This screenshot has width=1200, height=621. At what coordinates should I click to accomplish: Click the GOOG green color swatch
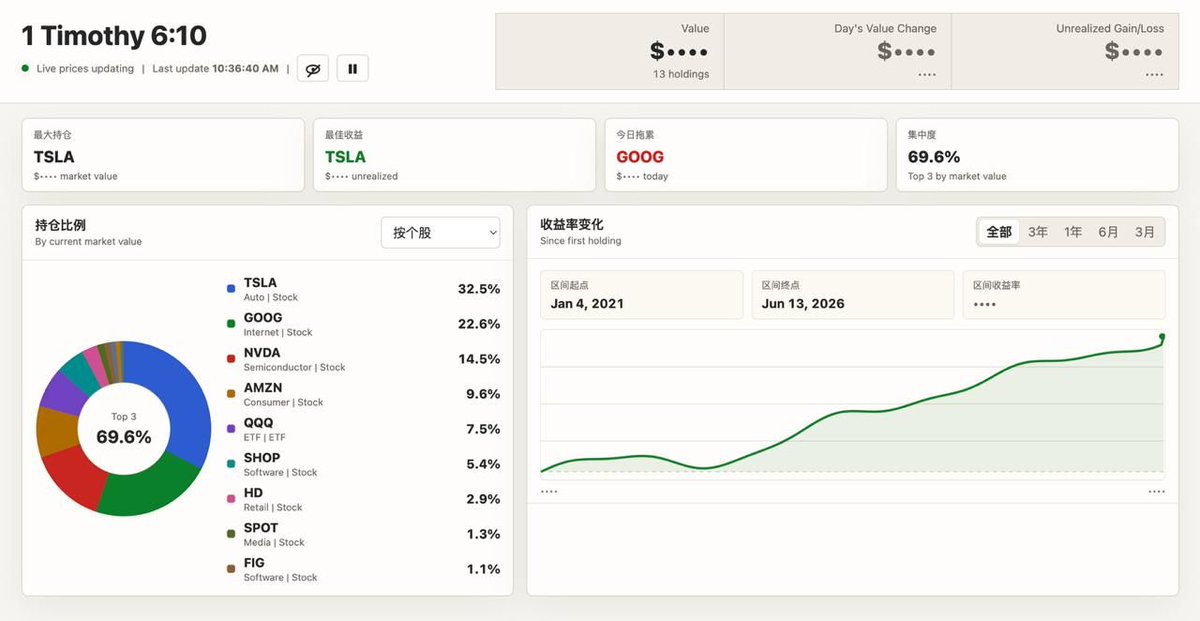click(x=231, y=324)
